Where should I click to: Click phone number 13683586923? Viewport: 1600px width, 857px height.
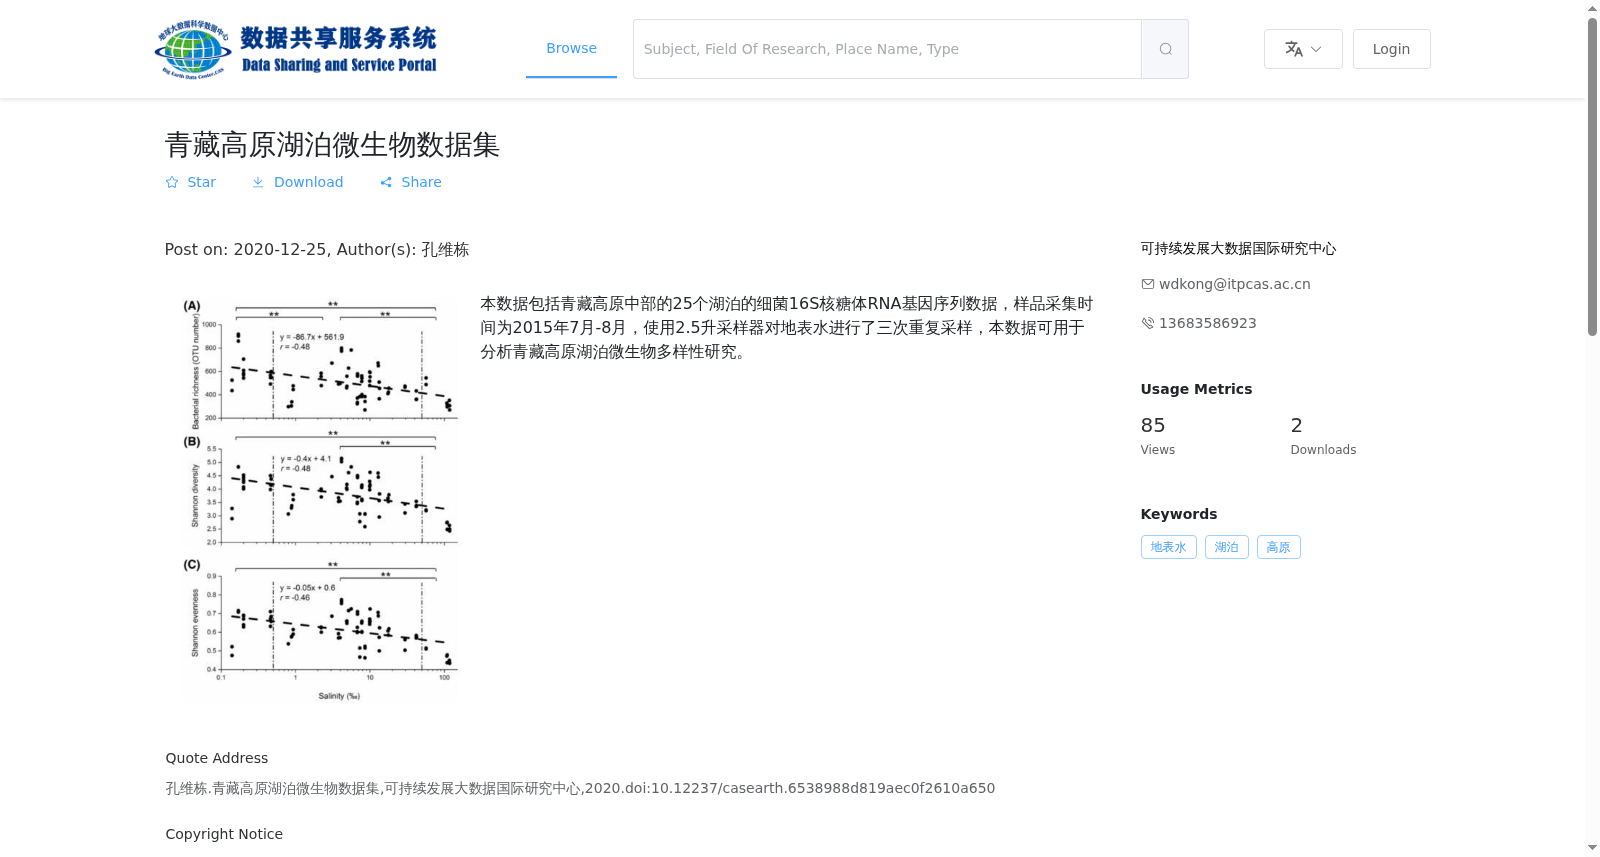pos(1207,323)
